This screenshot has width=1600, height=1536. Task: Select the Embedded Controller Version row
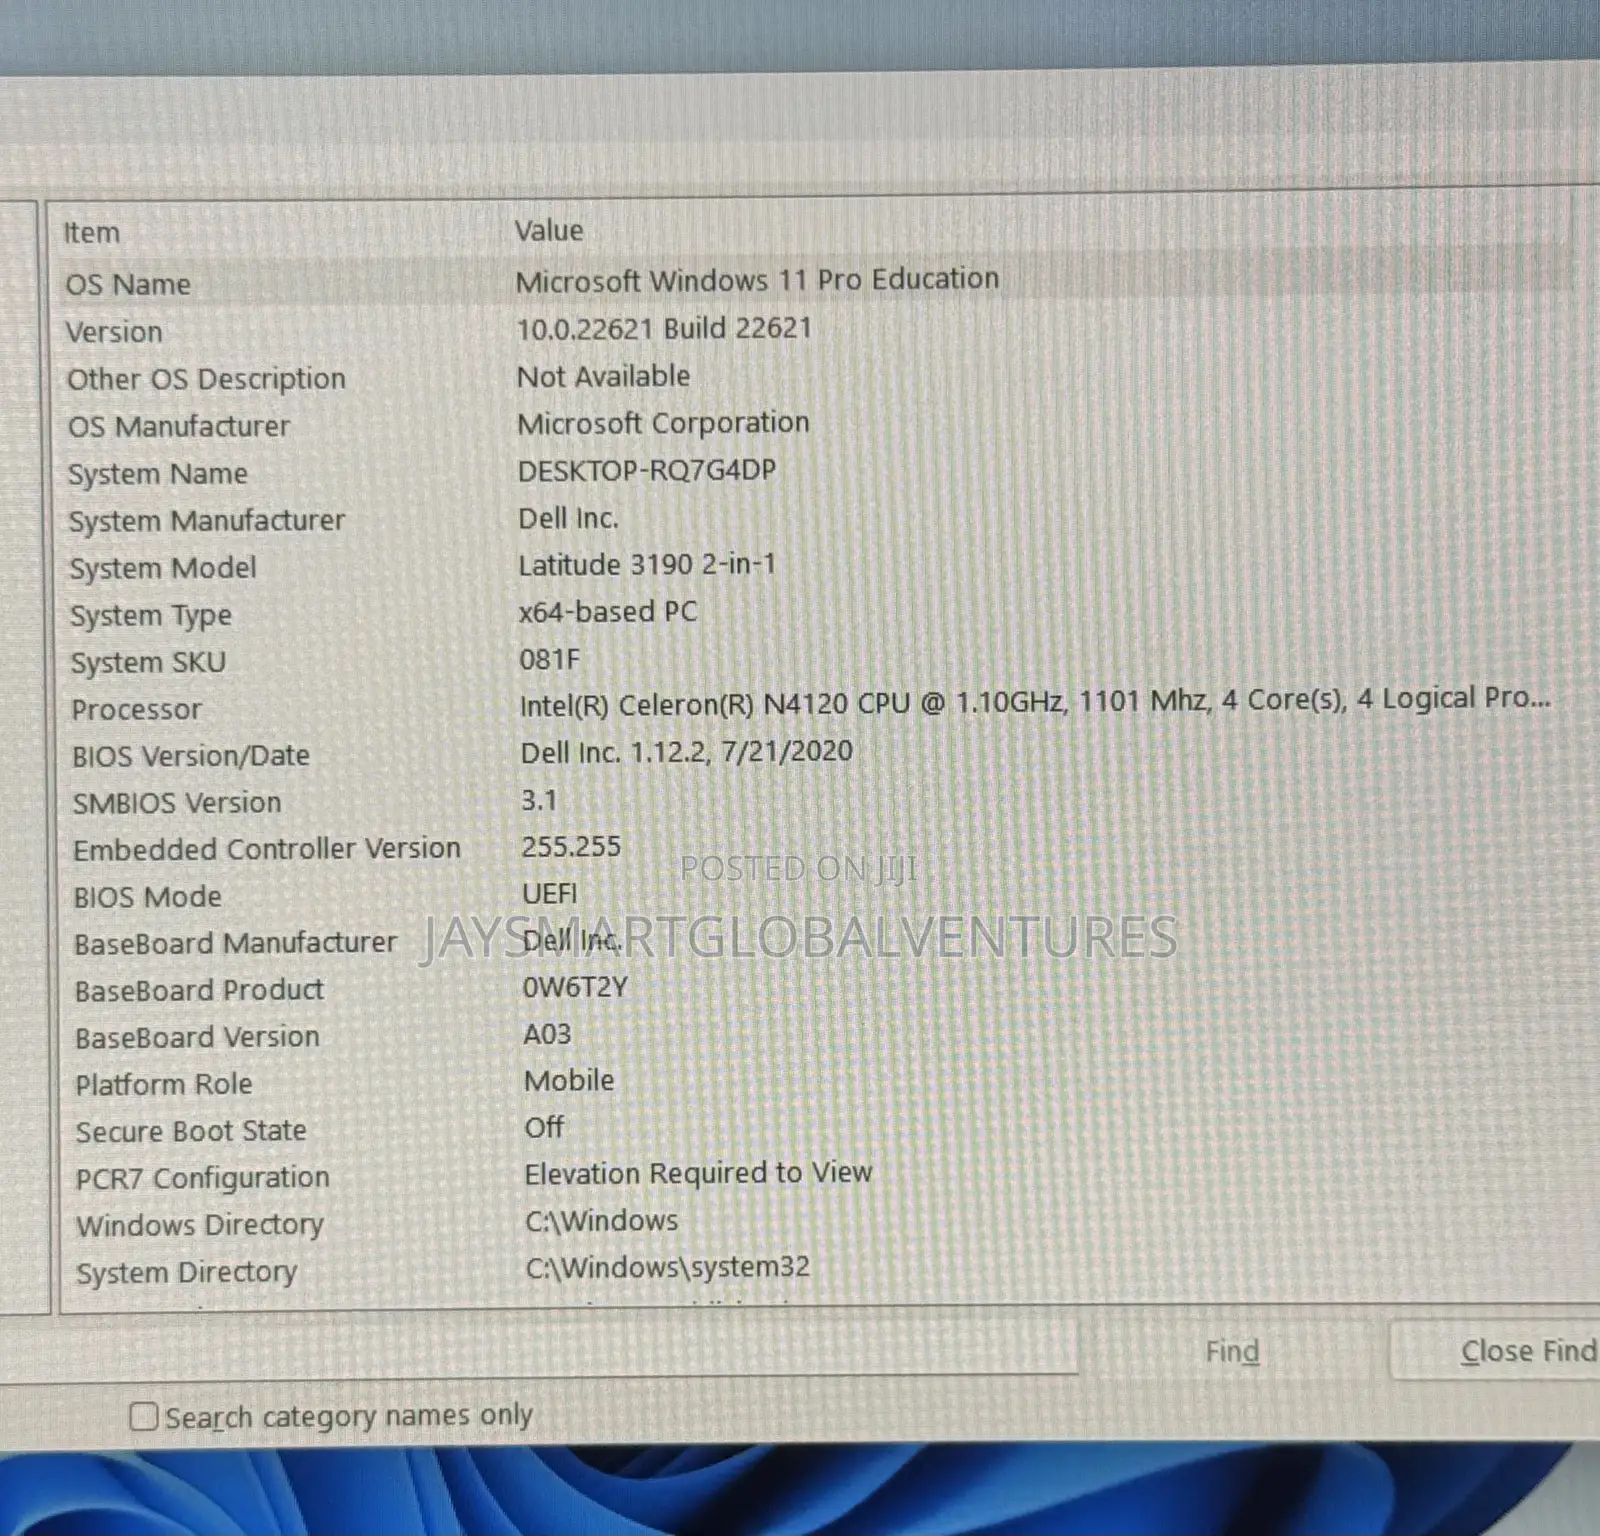tap(815, 849)
